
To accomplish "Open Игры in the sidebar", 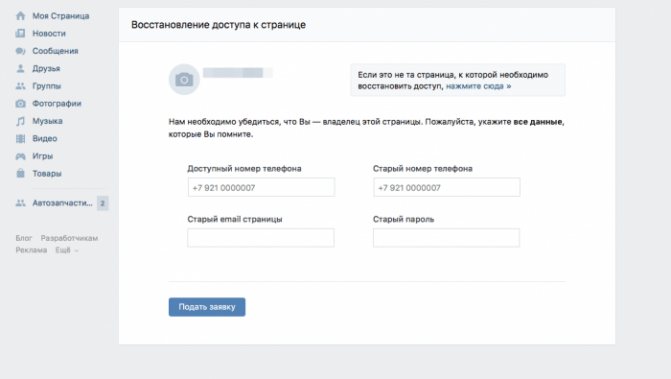I will pos(43,156).
